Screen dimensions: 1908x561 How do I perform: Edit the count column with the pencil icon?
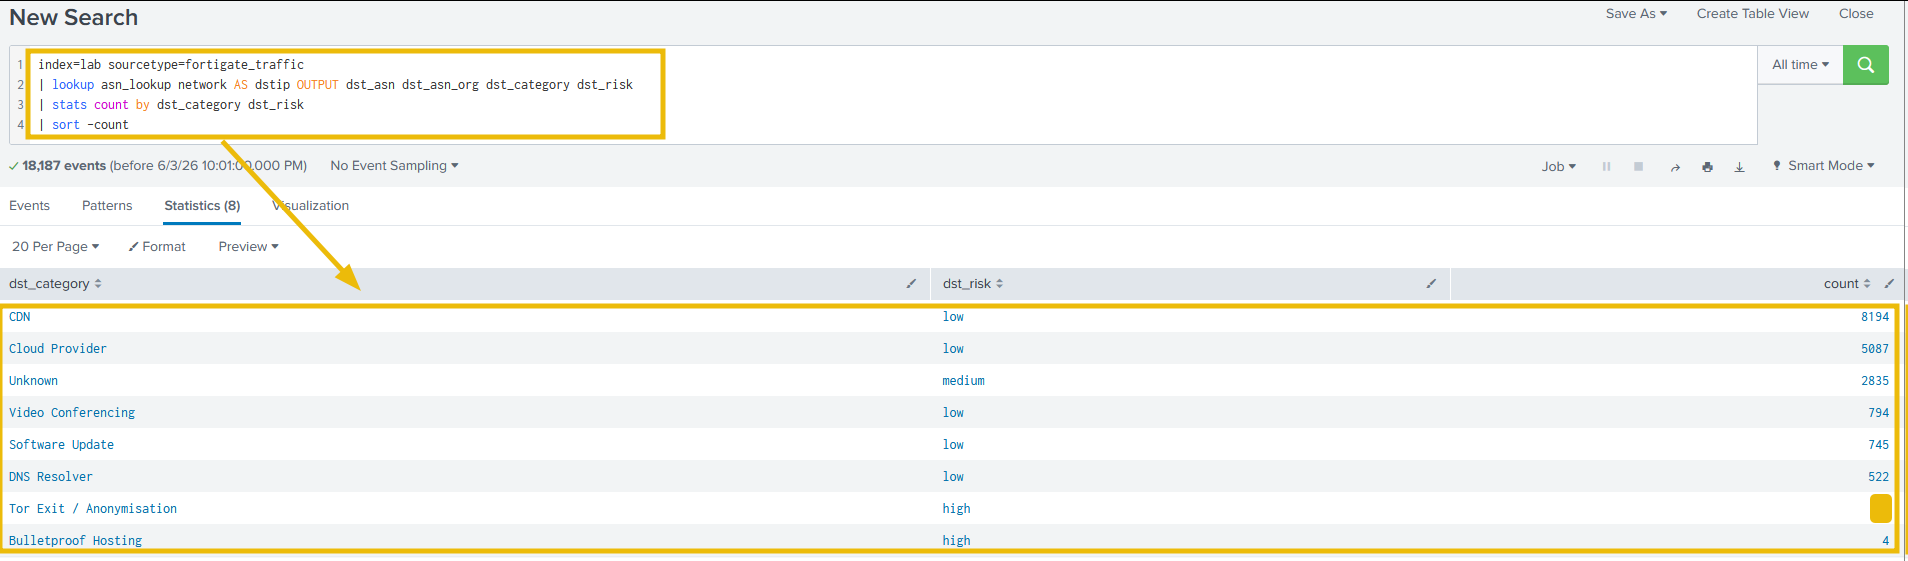(1889, 284)
